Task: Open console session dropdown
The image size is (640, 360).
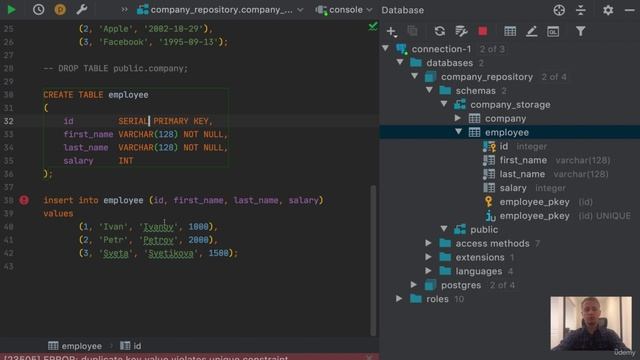Action: (x=344, y=10)
